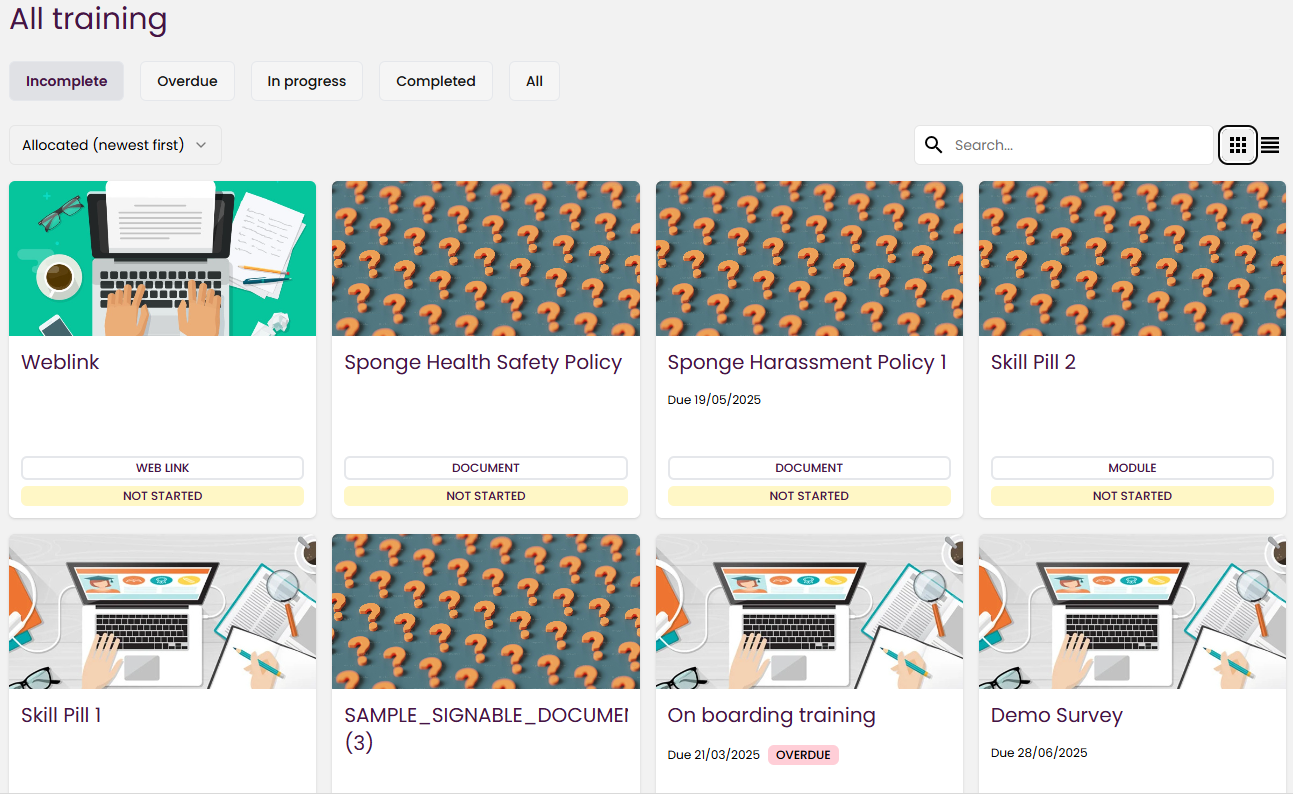Open the Demo Survey thumbnail image
The width and height of the screenshot is (1293, 794).
(1132, 611)
